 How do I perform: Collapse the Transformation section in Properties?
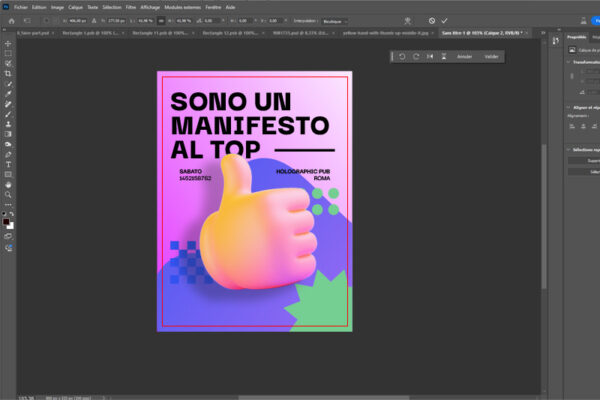(569, 62)
